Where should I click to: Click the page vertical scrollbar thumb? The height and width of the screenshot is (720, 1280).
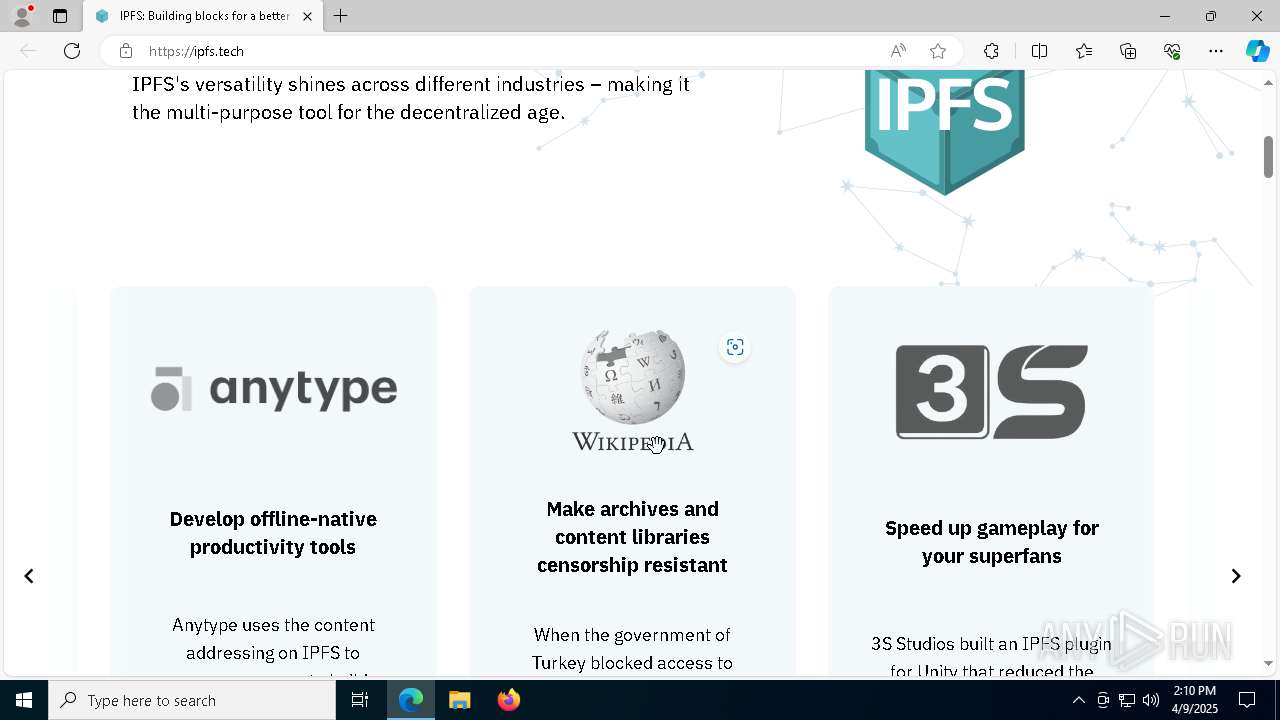1268,157
